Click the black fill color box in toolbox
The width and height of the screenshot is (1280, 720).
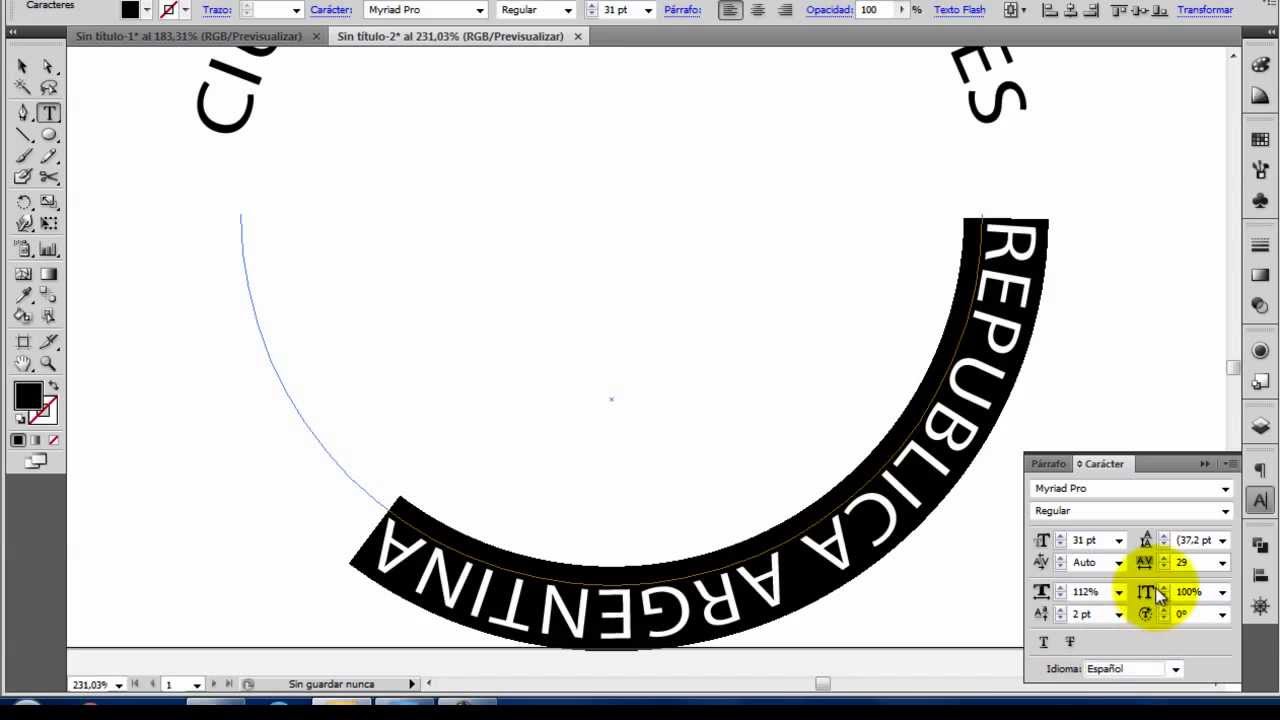tap(27, 396)
